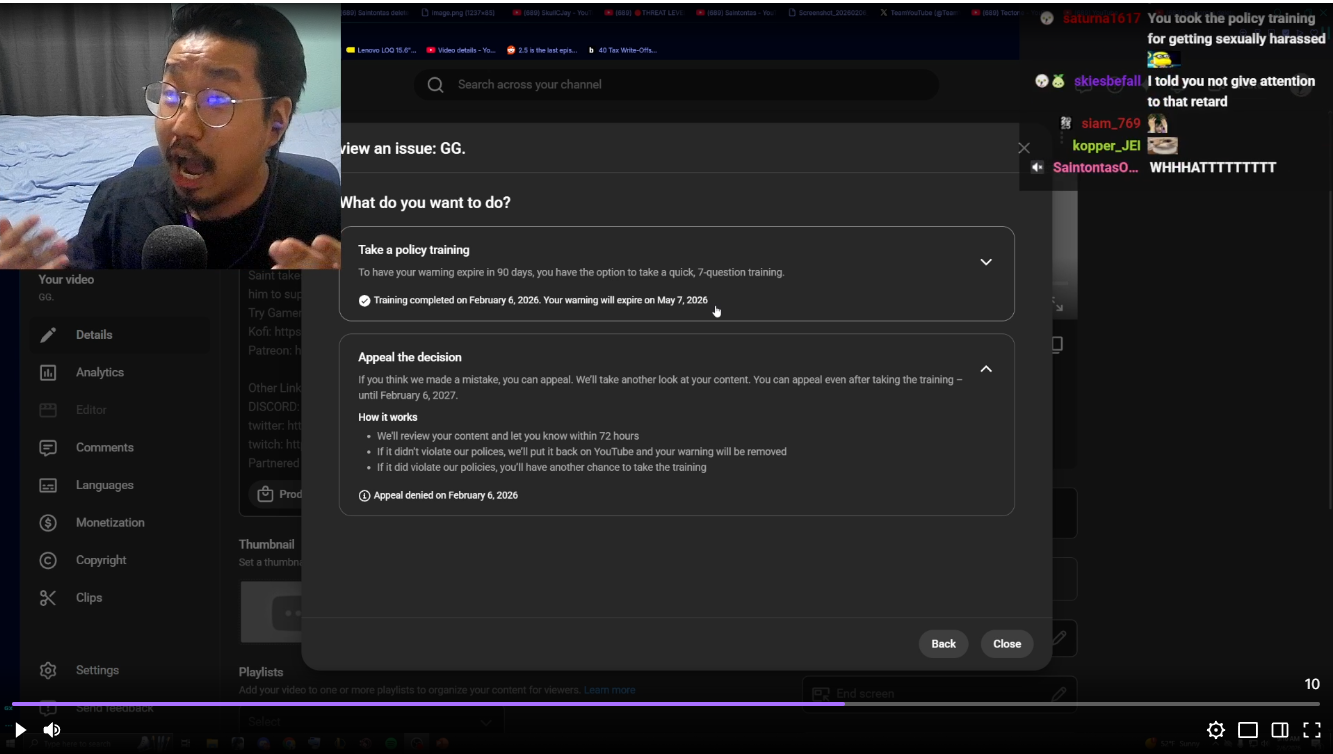1333x754 pixels.
Task: Open the Monetization dollar icon
Action: [48, 523]
